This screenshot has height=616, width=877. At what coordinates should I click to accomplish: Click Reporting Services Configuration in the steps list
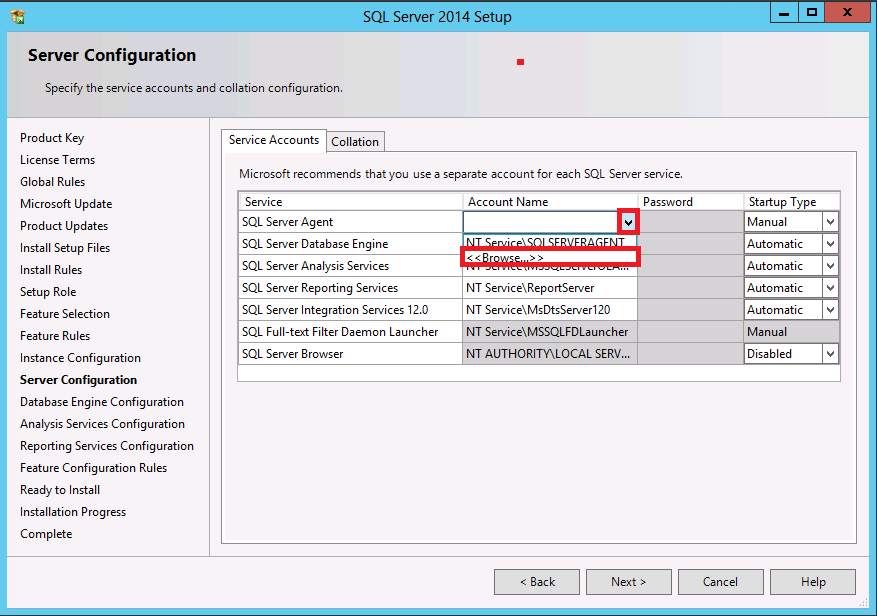(x=107, y=446)
